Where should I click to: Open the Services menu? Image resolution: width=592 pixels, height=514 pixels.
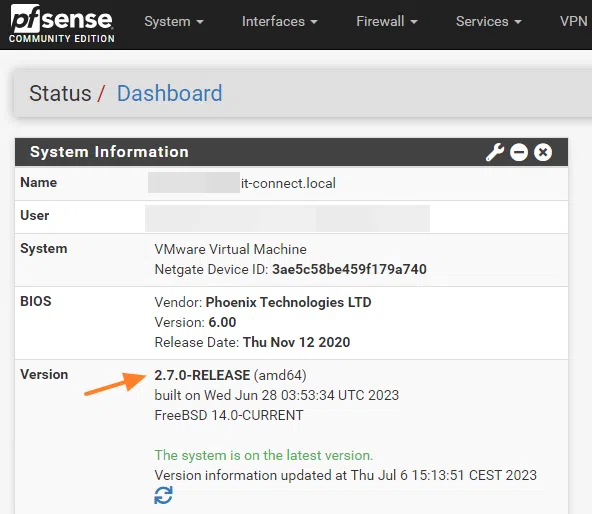coord(489,22)
